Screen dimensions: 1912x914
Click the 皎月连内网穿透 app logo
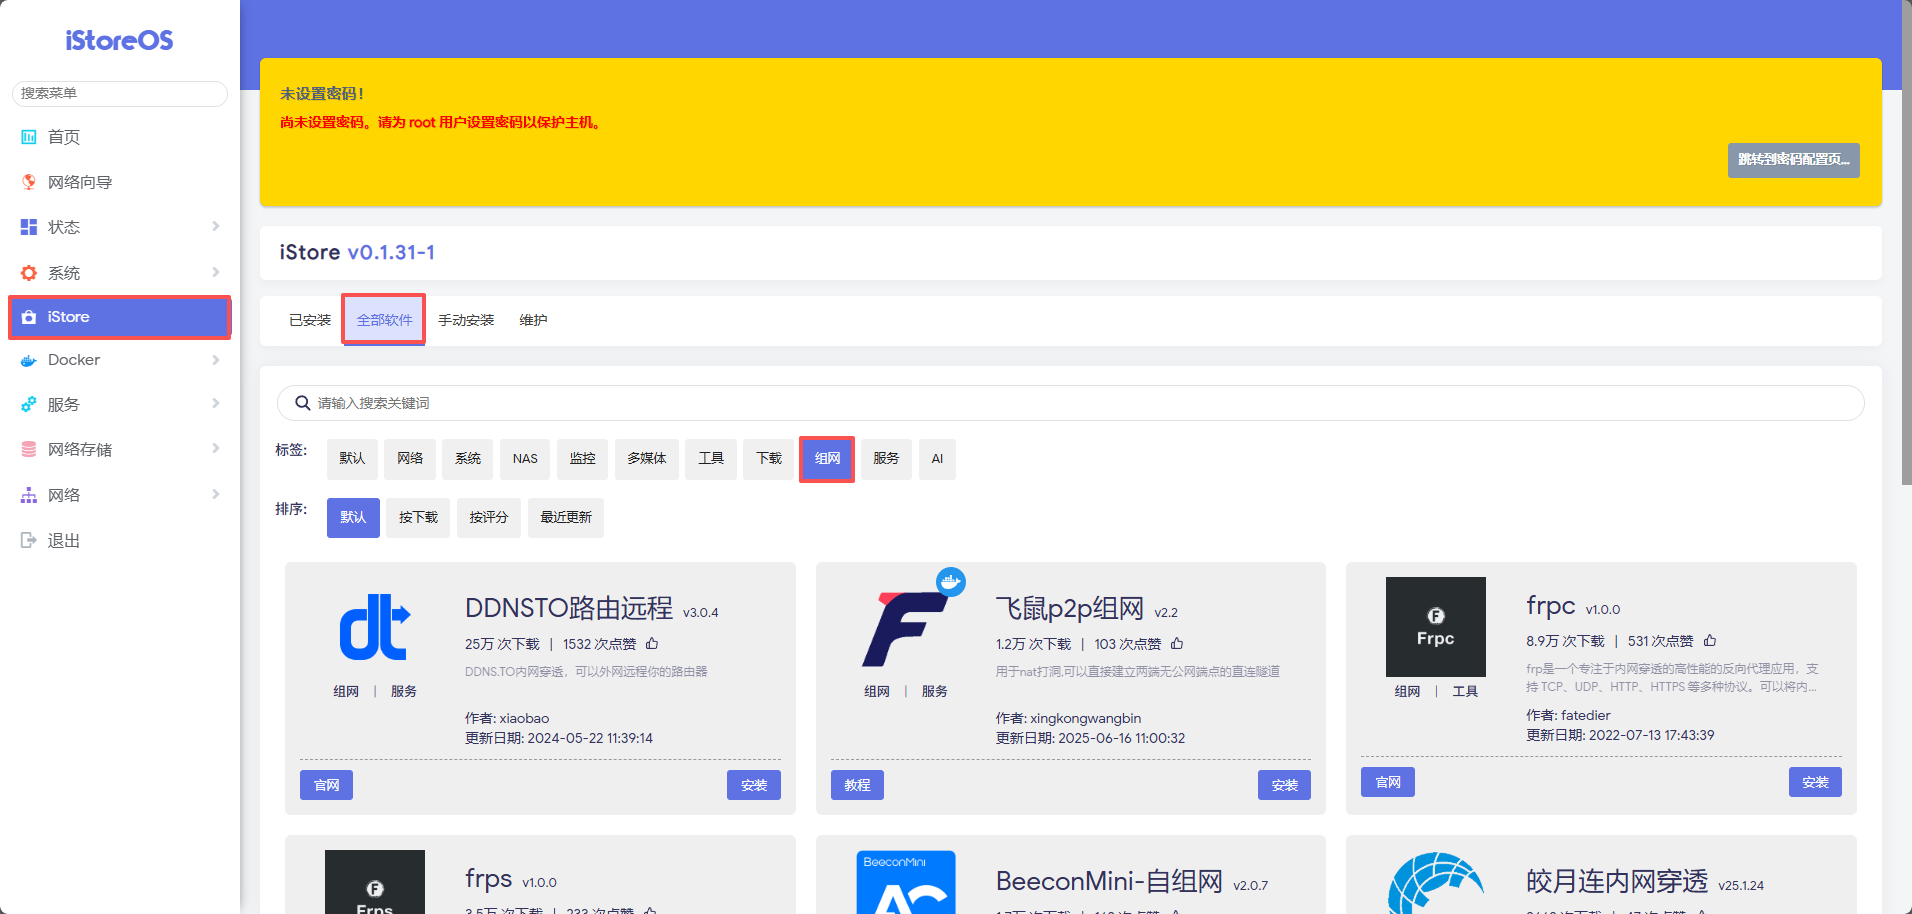point(1435,882)
